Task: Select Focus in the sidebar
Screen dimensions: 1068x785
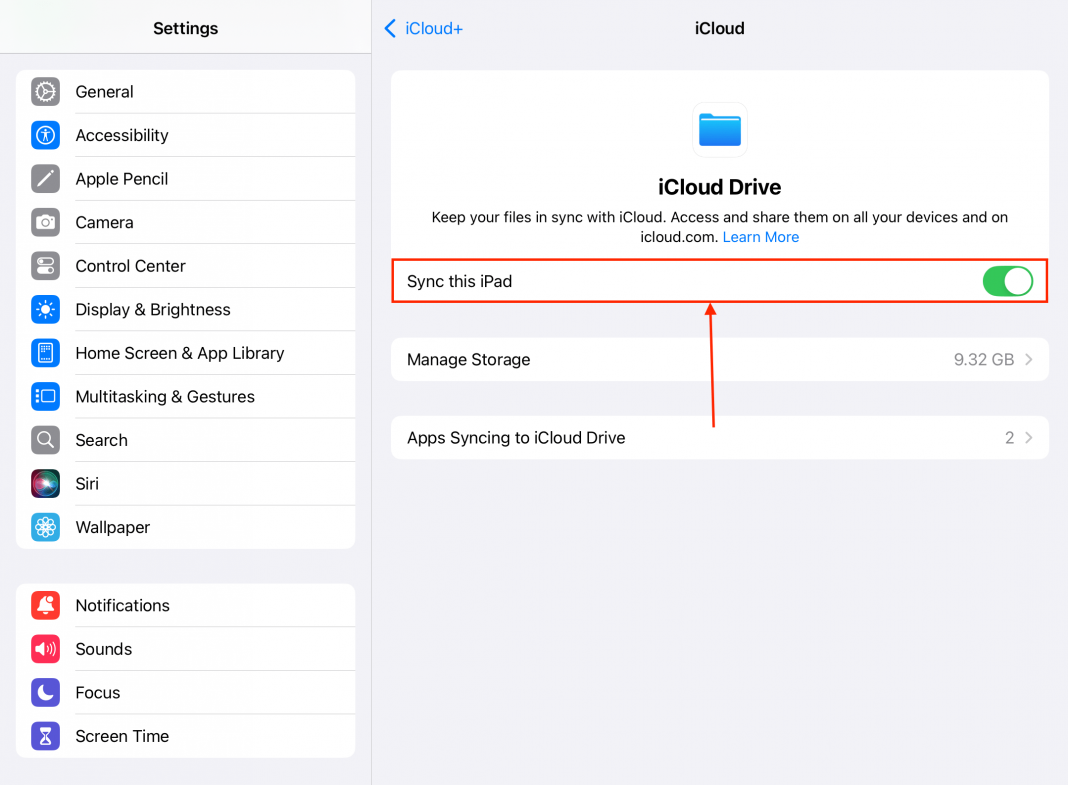Action: pyautogui.click(x=97, y=692)
